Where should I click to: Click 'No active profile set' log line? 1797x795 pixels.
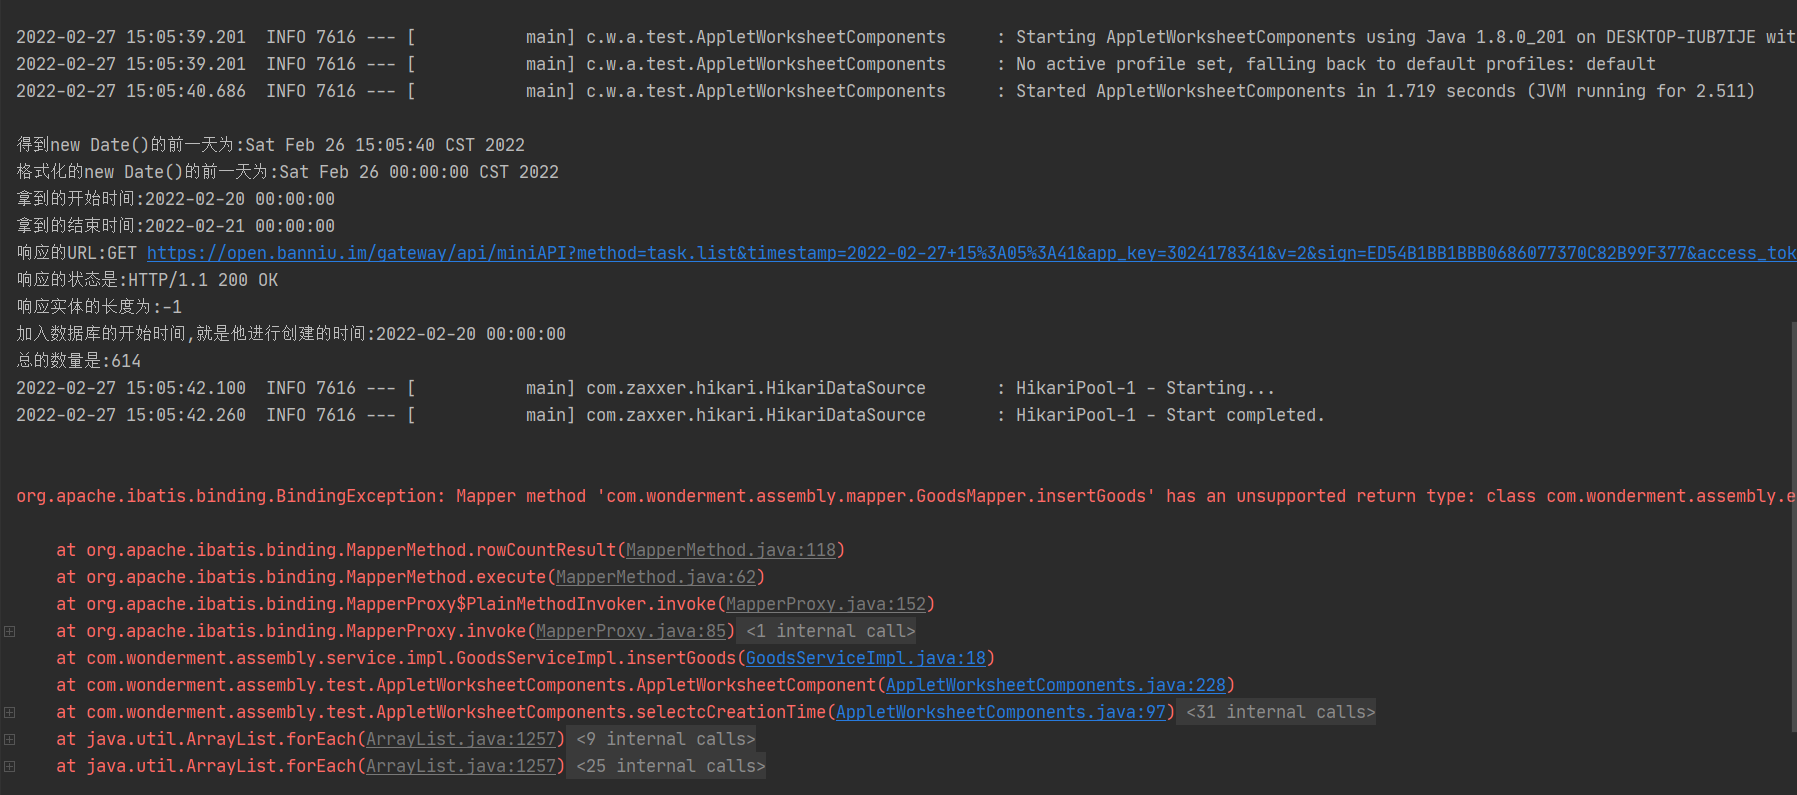[x=836, y=64]
